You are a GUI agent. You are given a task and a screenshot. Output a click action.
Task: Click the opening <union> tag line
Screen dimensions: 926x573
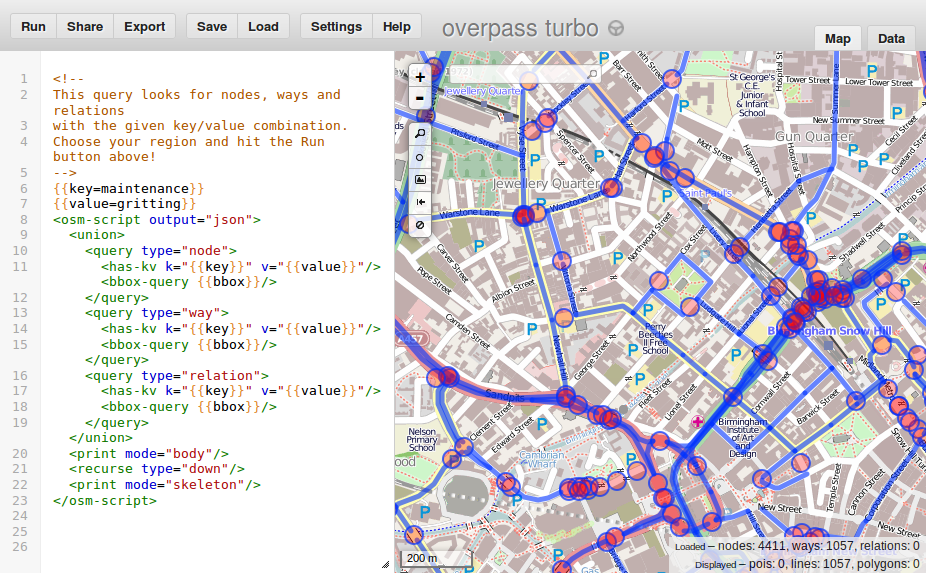point(97,235)
